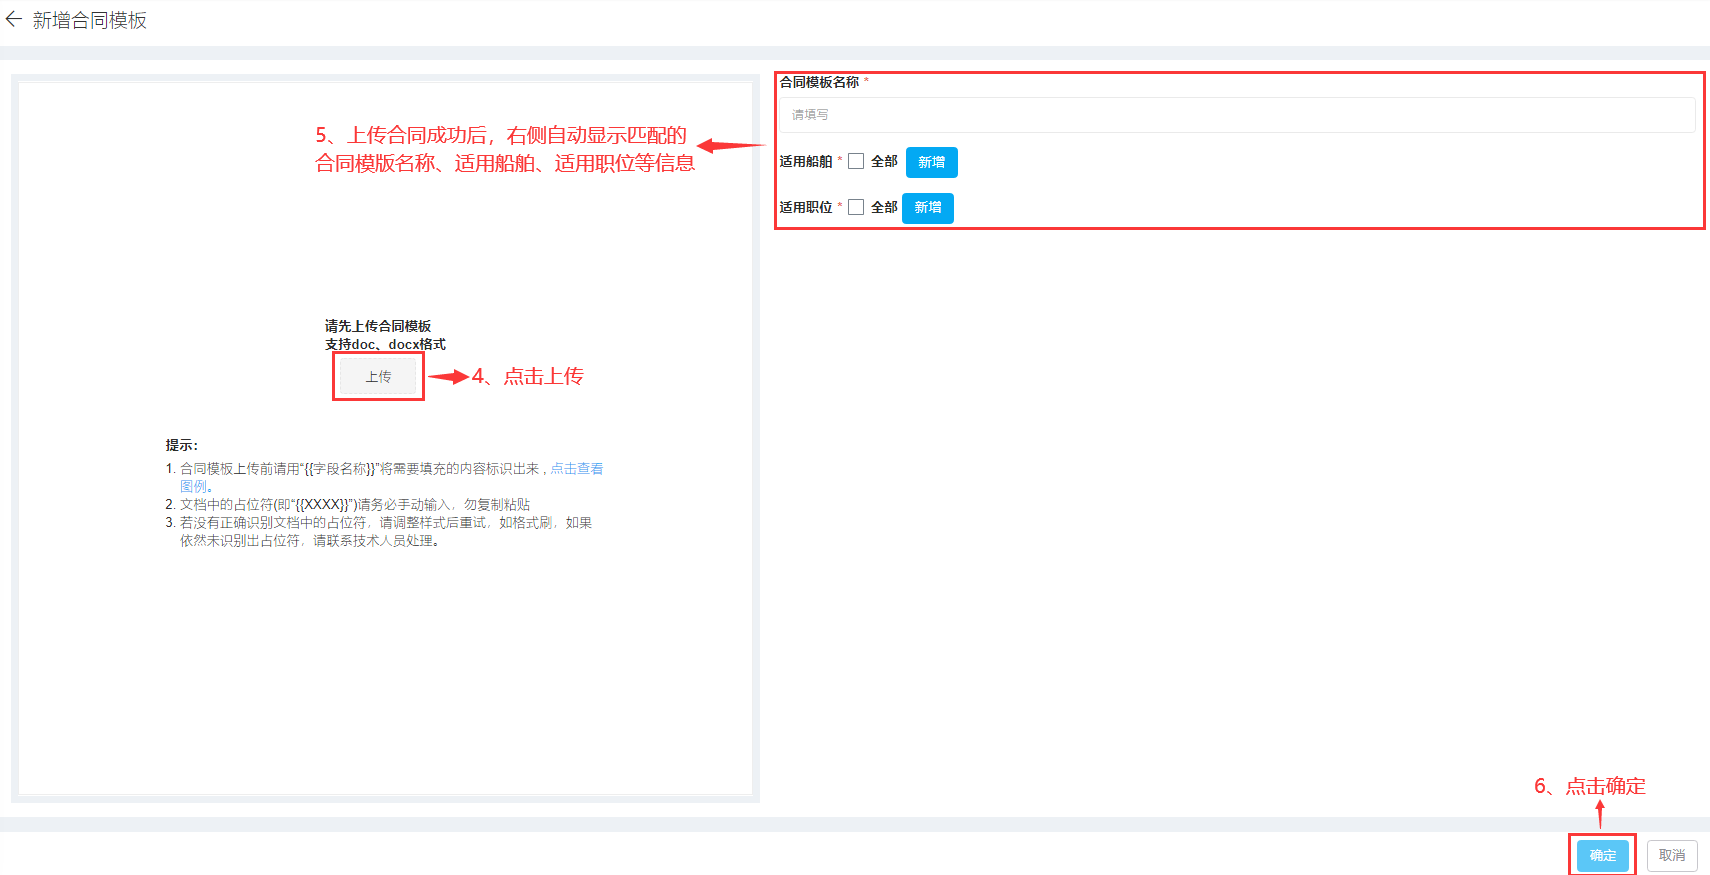Cancel with the 取消 button
This screenshot has height=875, width=1710.
pos(1672,856)
